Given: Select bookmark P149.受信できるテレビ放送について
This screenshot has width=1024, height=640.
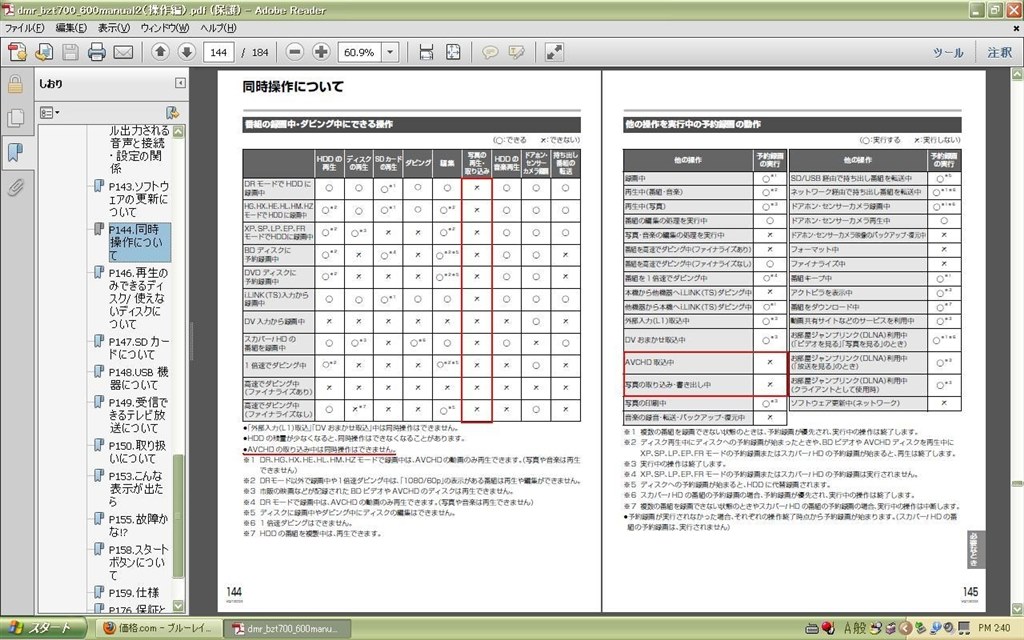Looking at the screenshot, I should 139,415.
